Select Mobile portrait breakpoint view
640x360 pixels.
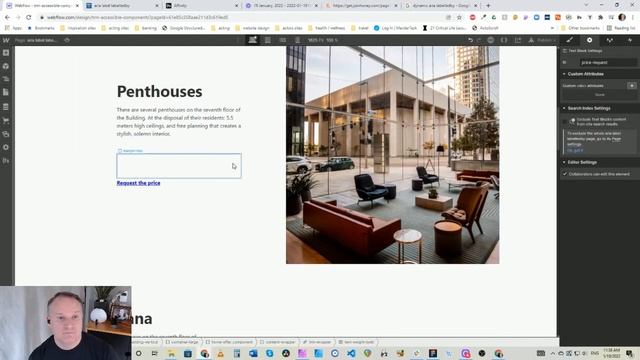298,40
